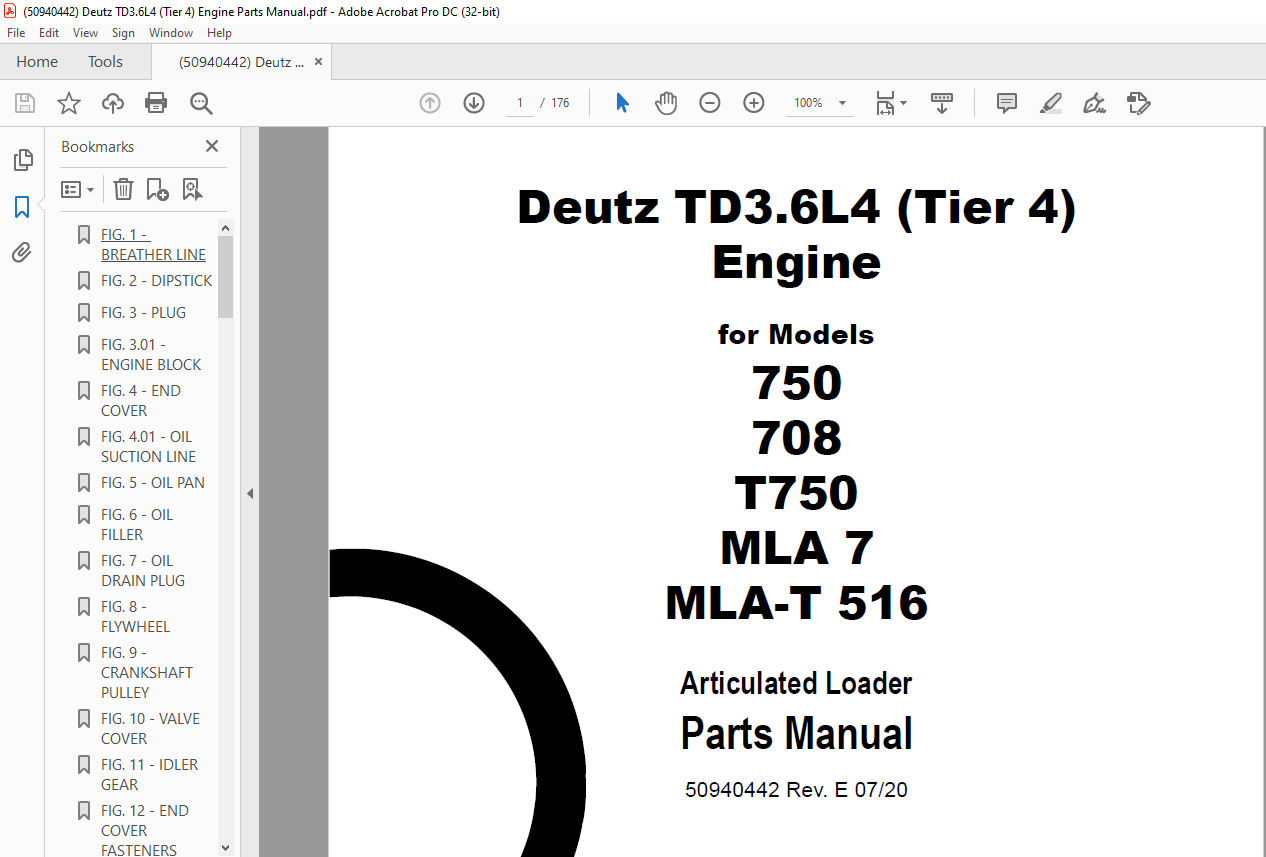Delete selected bookmark with trash icon
The width and height of the screenshot is (1266, 857).
pos(123,189)
